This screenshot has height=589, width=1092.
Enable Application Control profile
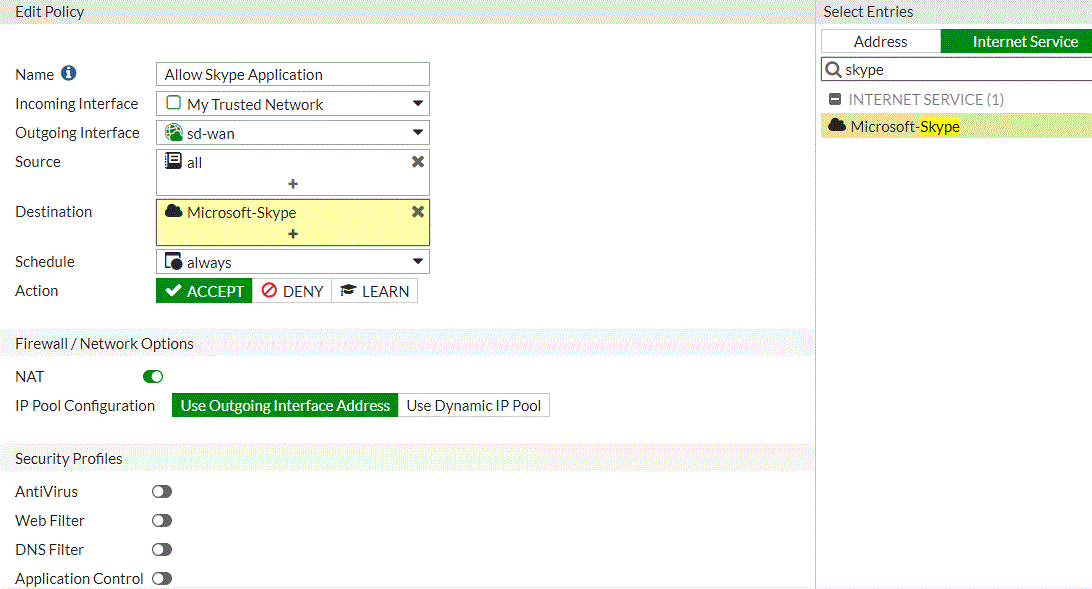[162, 579]
